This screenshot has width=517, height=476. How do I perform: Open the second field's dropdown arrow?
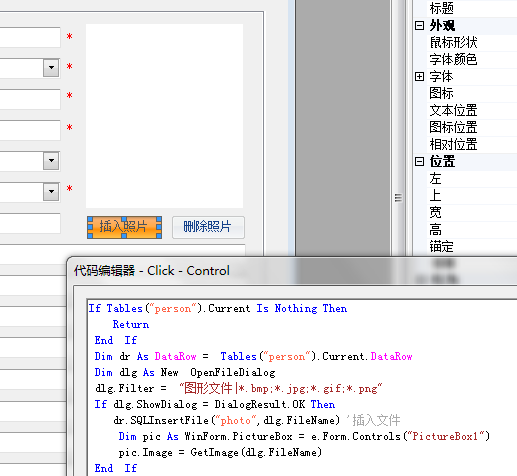pyautogui.click(x=51, y=68)
